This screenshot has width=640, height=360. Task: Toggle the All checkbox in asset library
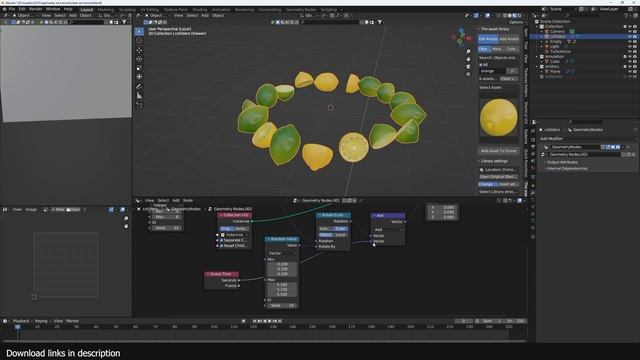coord(481,64)
